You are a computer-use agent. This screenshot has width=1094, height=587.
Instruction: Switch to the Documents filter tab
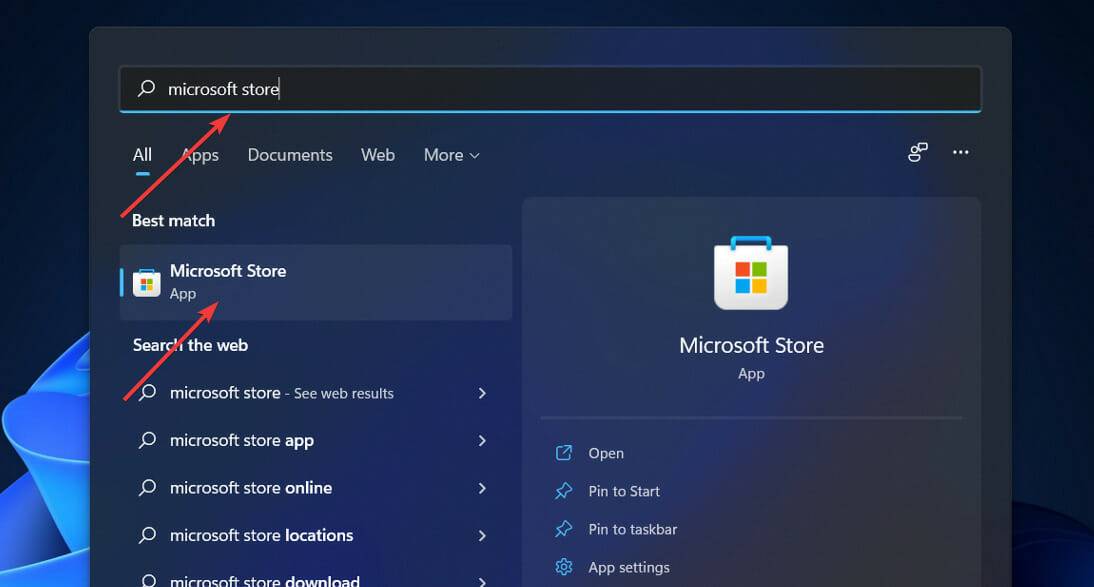(290, 155)
